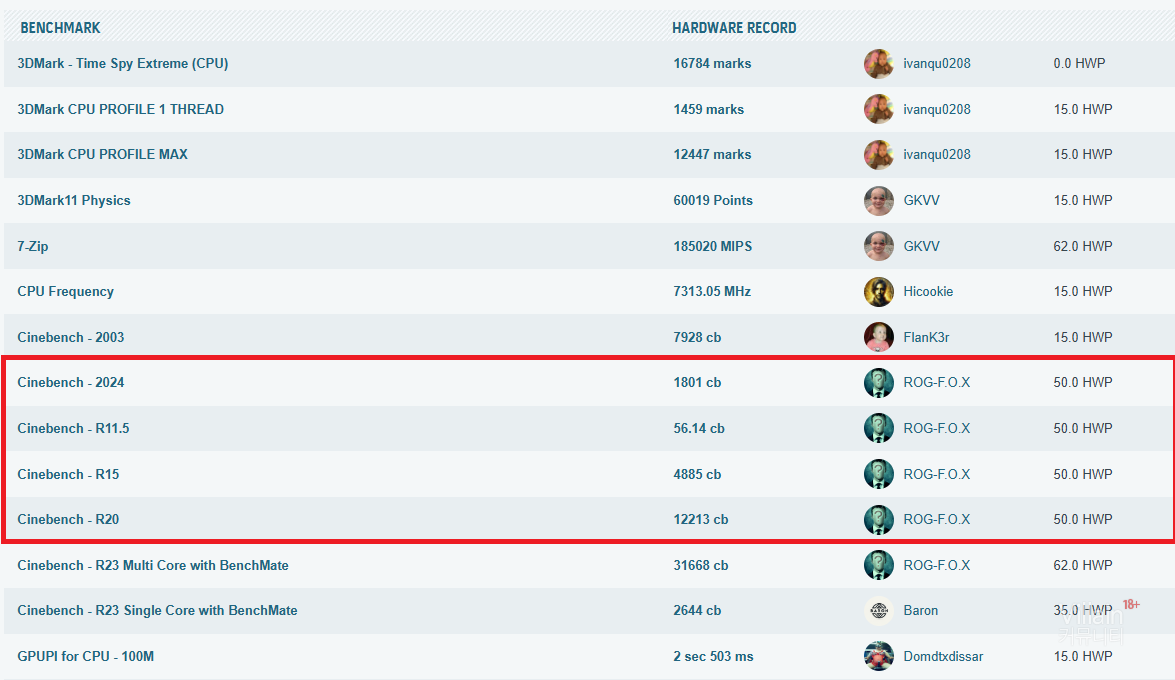Screen dimensions: 1175x680
Task: Open the 3DMark11 Physics benchmark link
Action: (74, 201)
